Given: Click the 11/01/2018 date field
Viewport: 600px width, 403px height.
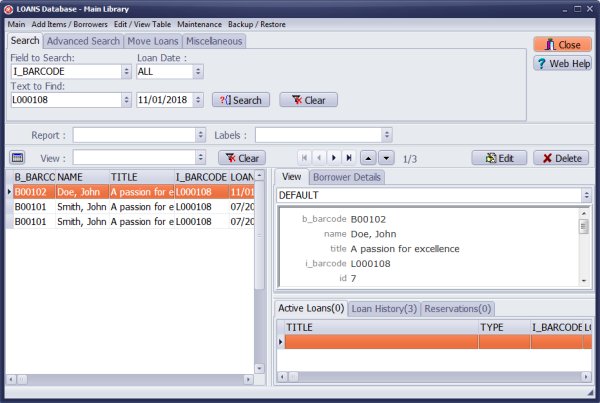Looking at the screenshot, I should pyautogui.click(x=165, y=100).
